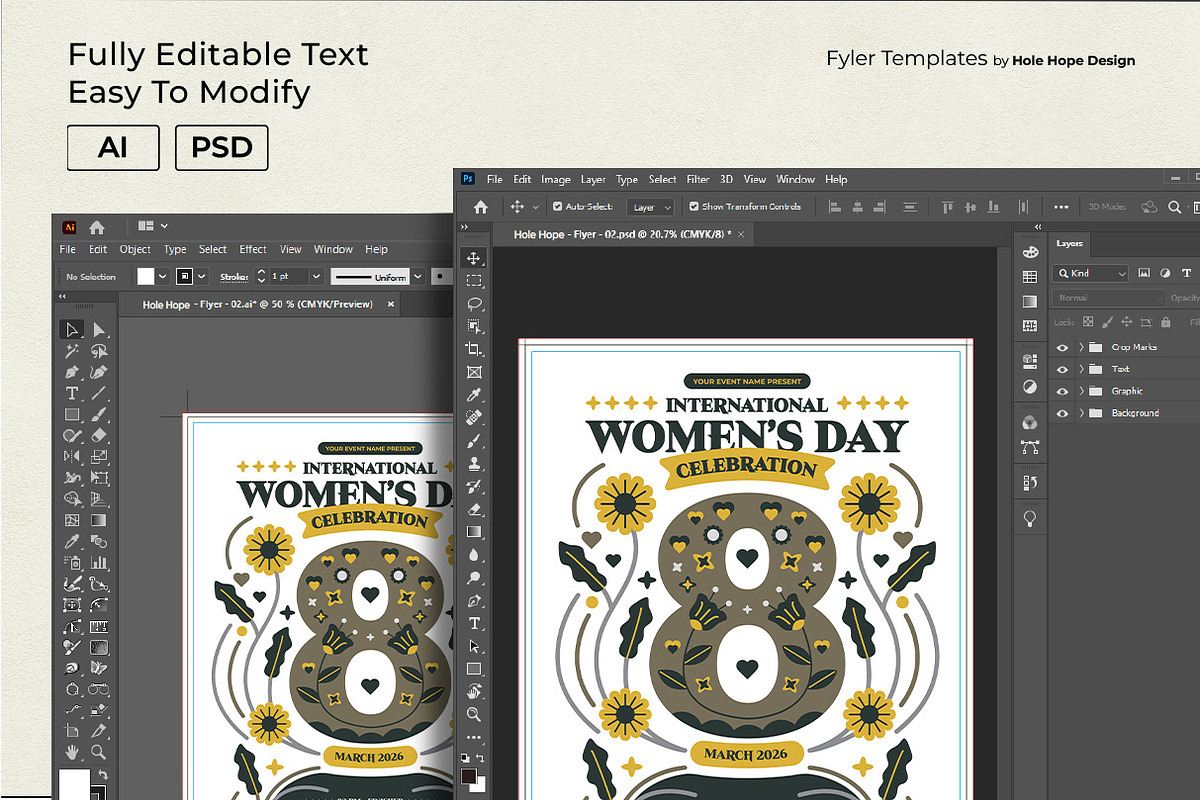Choose the Photoshop Frame tool
This screenshot has width=1200, height=800.
pyautogui.click(x=474, y=372)
